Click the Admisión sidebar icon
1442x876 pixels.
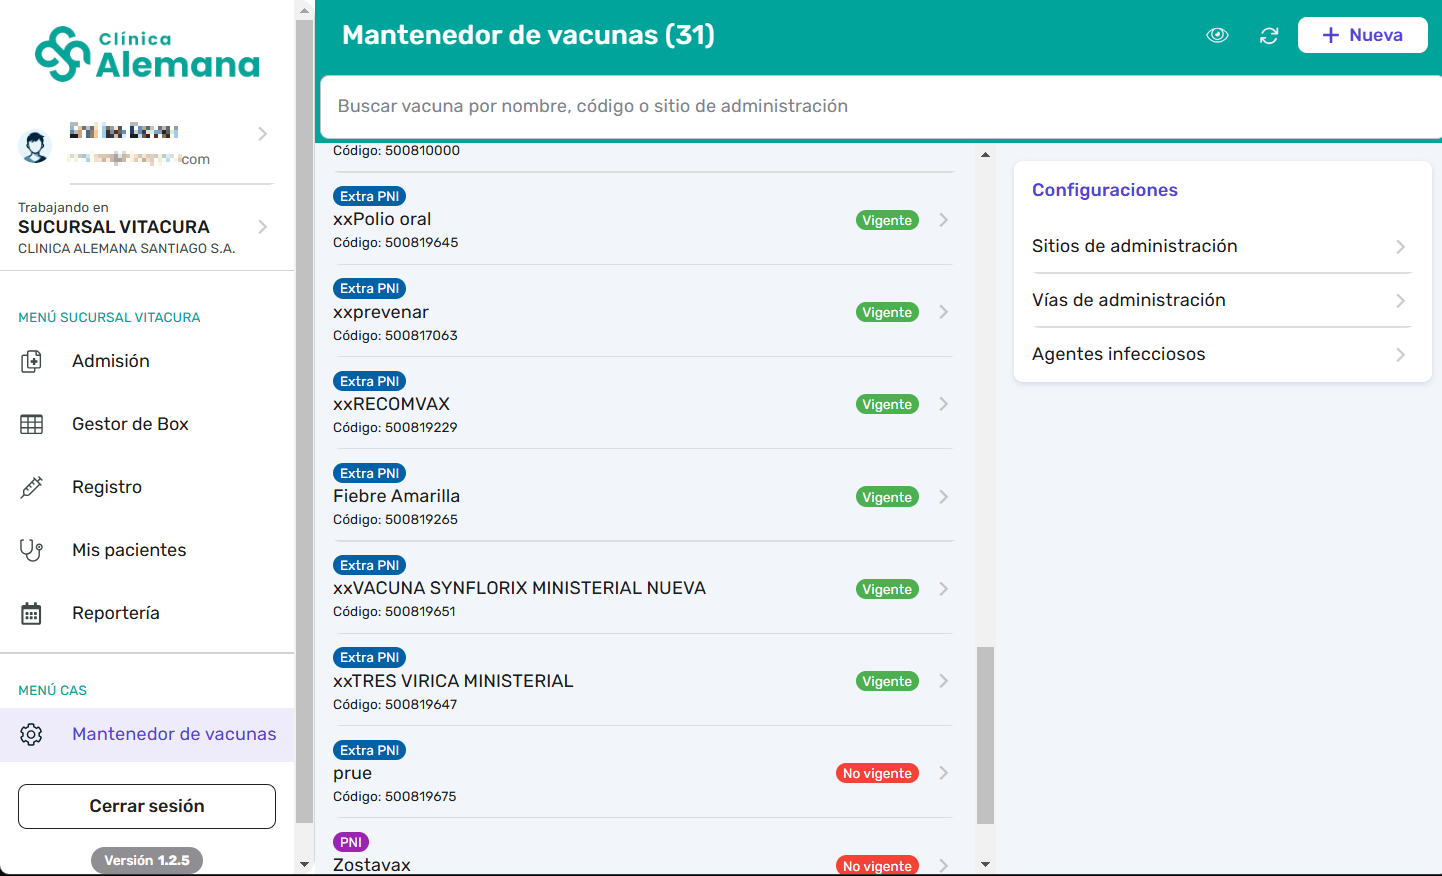click(32, 361)
